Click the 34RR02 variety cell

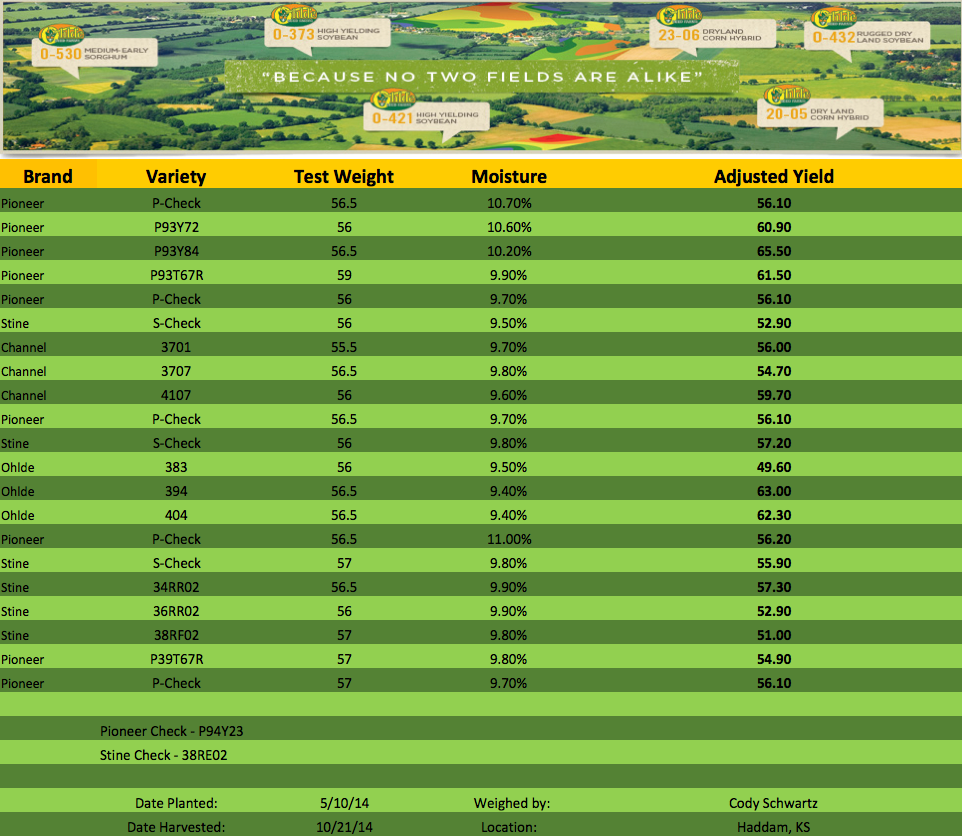(x=176, y=587)
